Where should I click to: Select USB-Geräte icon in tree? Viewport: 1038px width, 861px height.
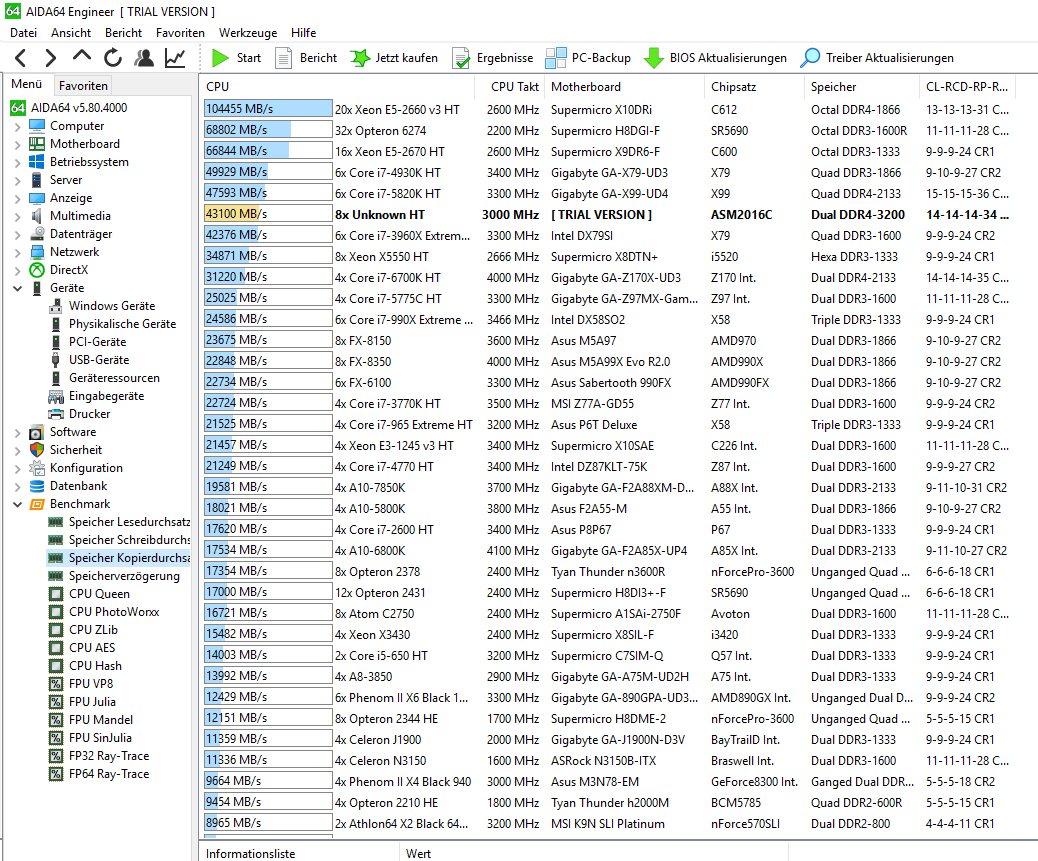pyautogui.click(x=56, y=359)
